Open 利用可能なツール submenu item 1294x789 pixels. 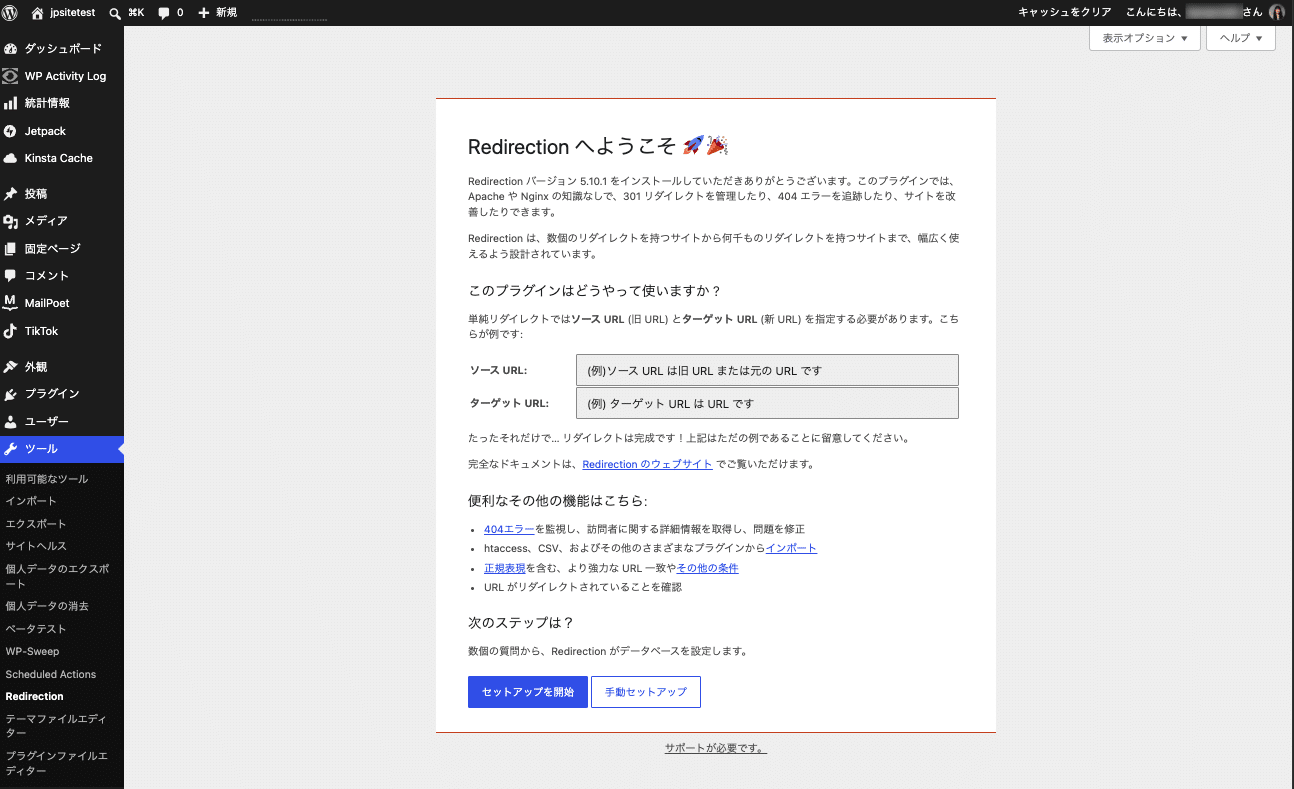pos(47,479)
